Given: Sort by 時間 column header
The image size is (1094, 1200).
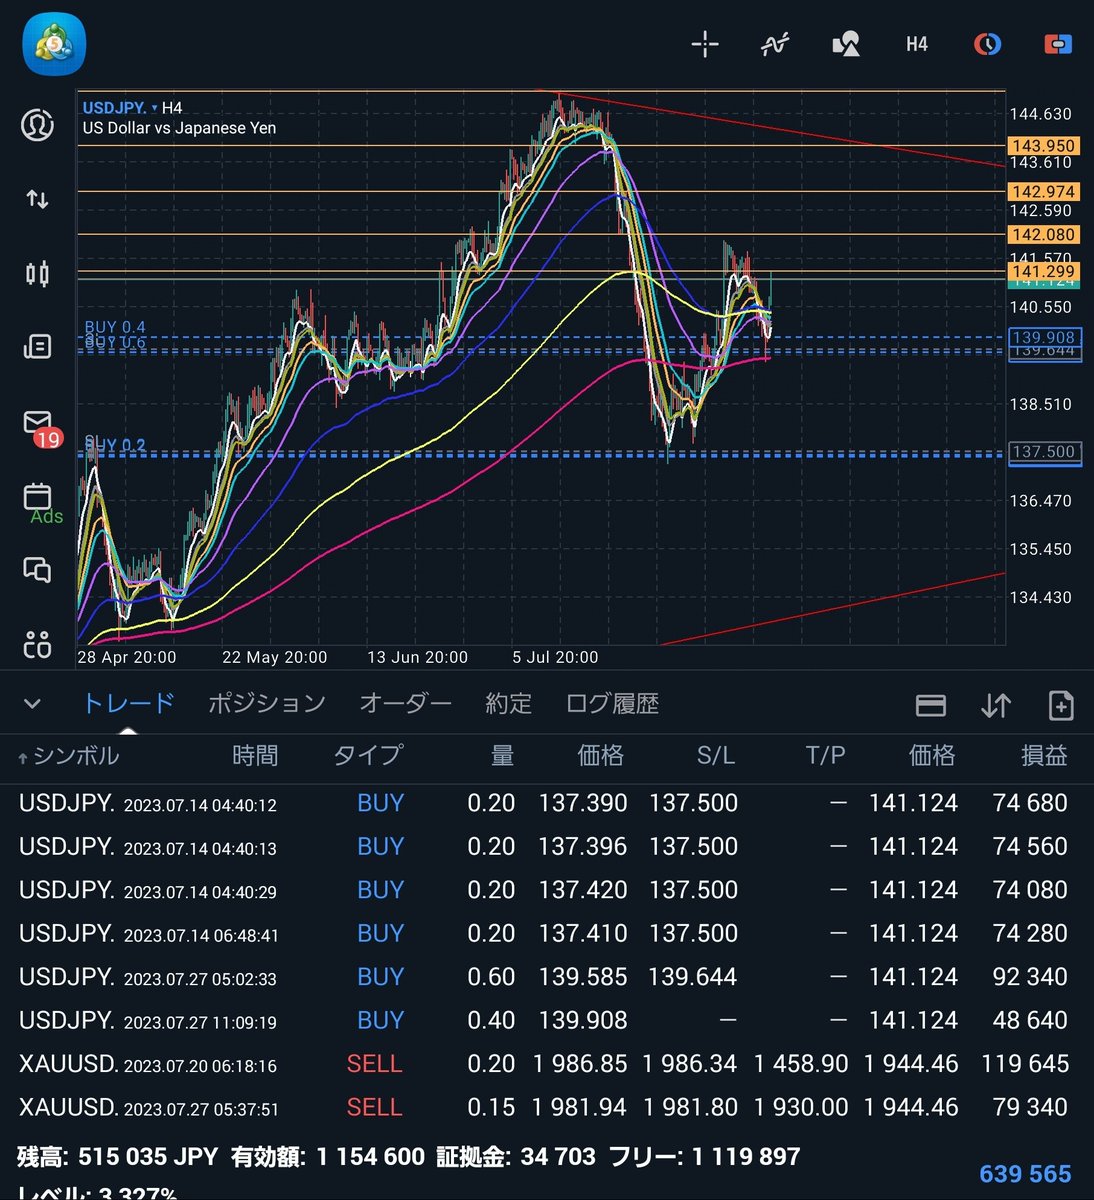Looking at the screenshot, I should (x=255, y=755).
